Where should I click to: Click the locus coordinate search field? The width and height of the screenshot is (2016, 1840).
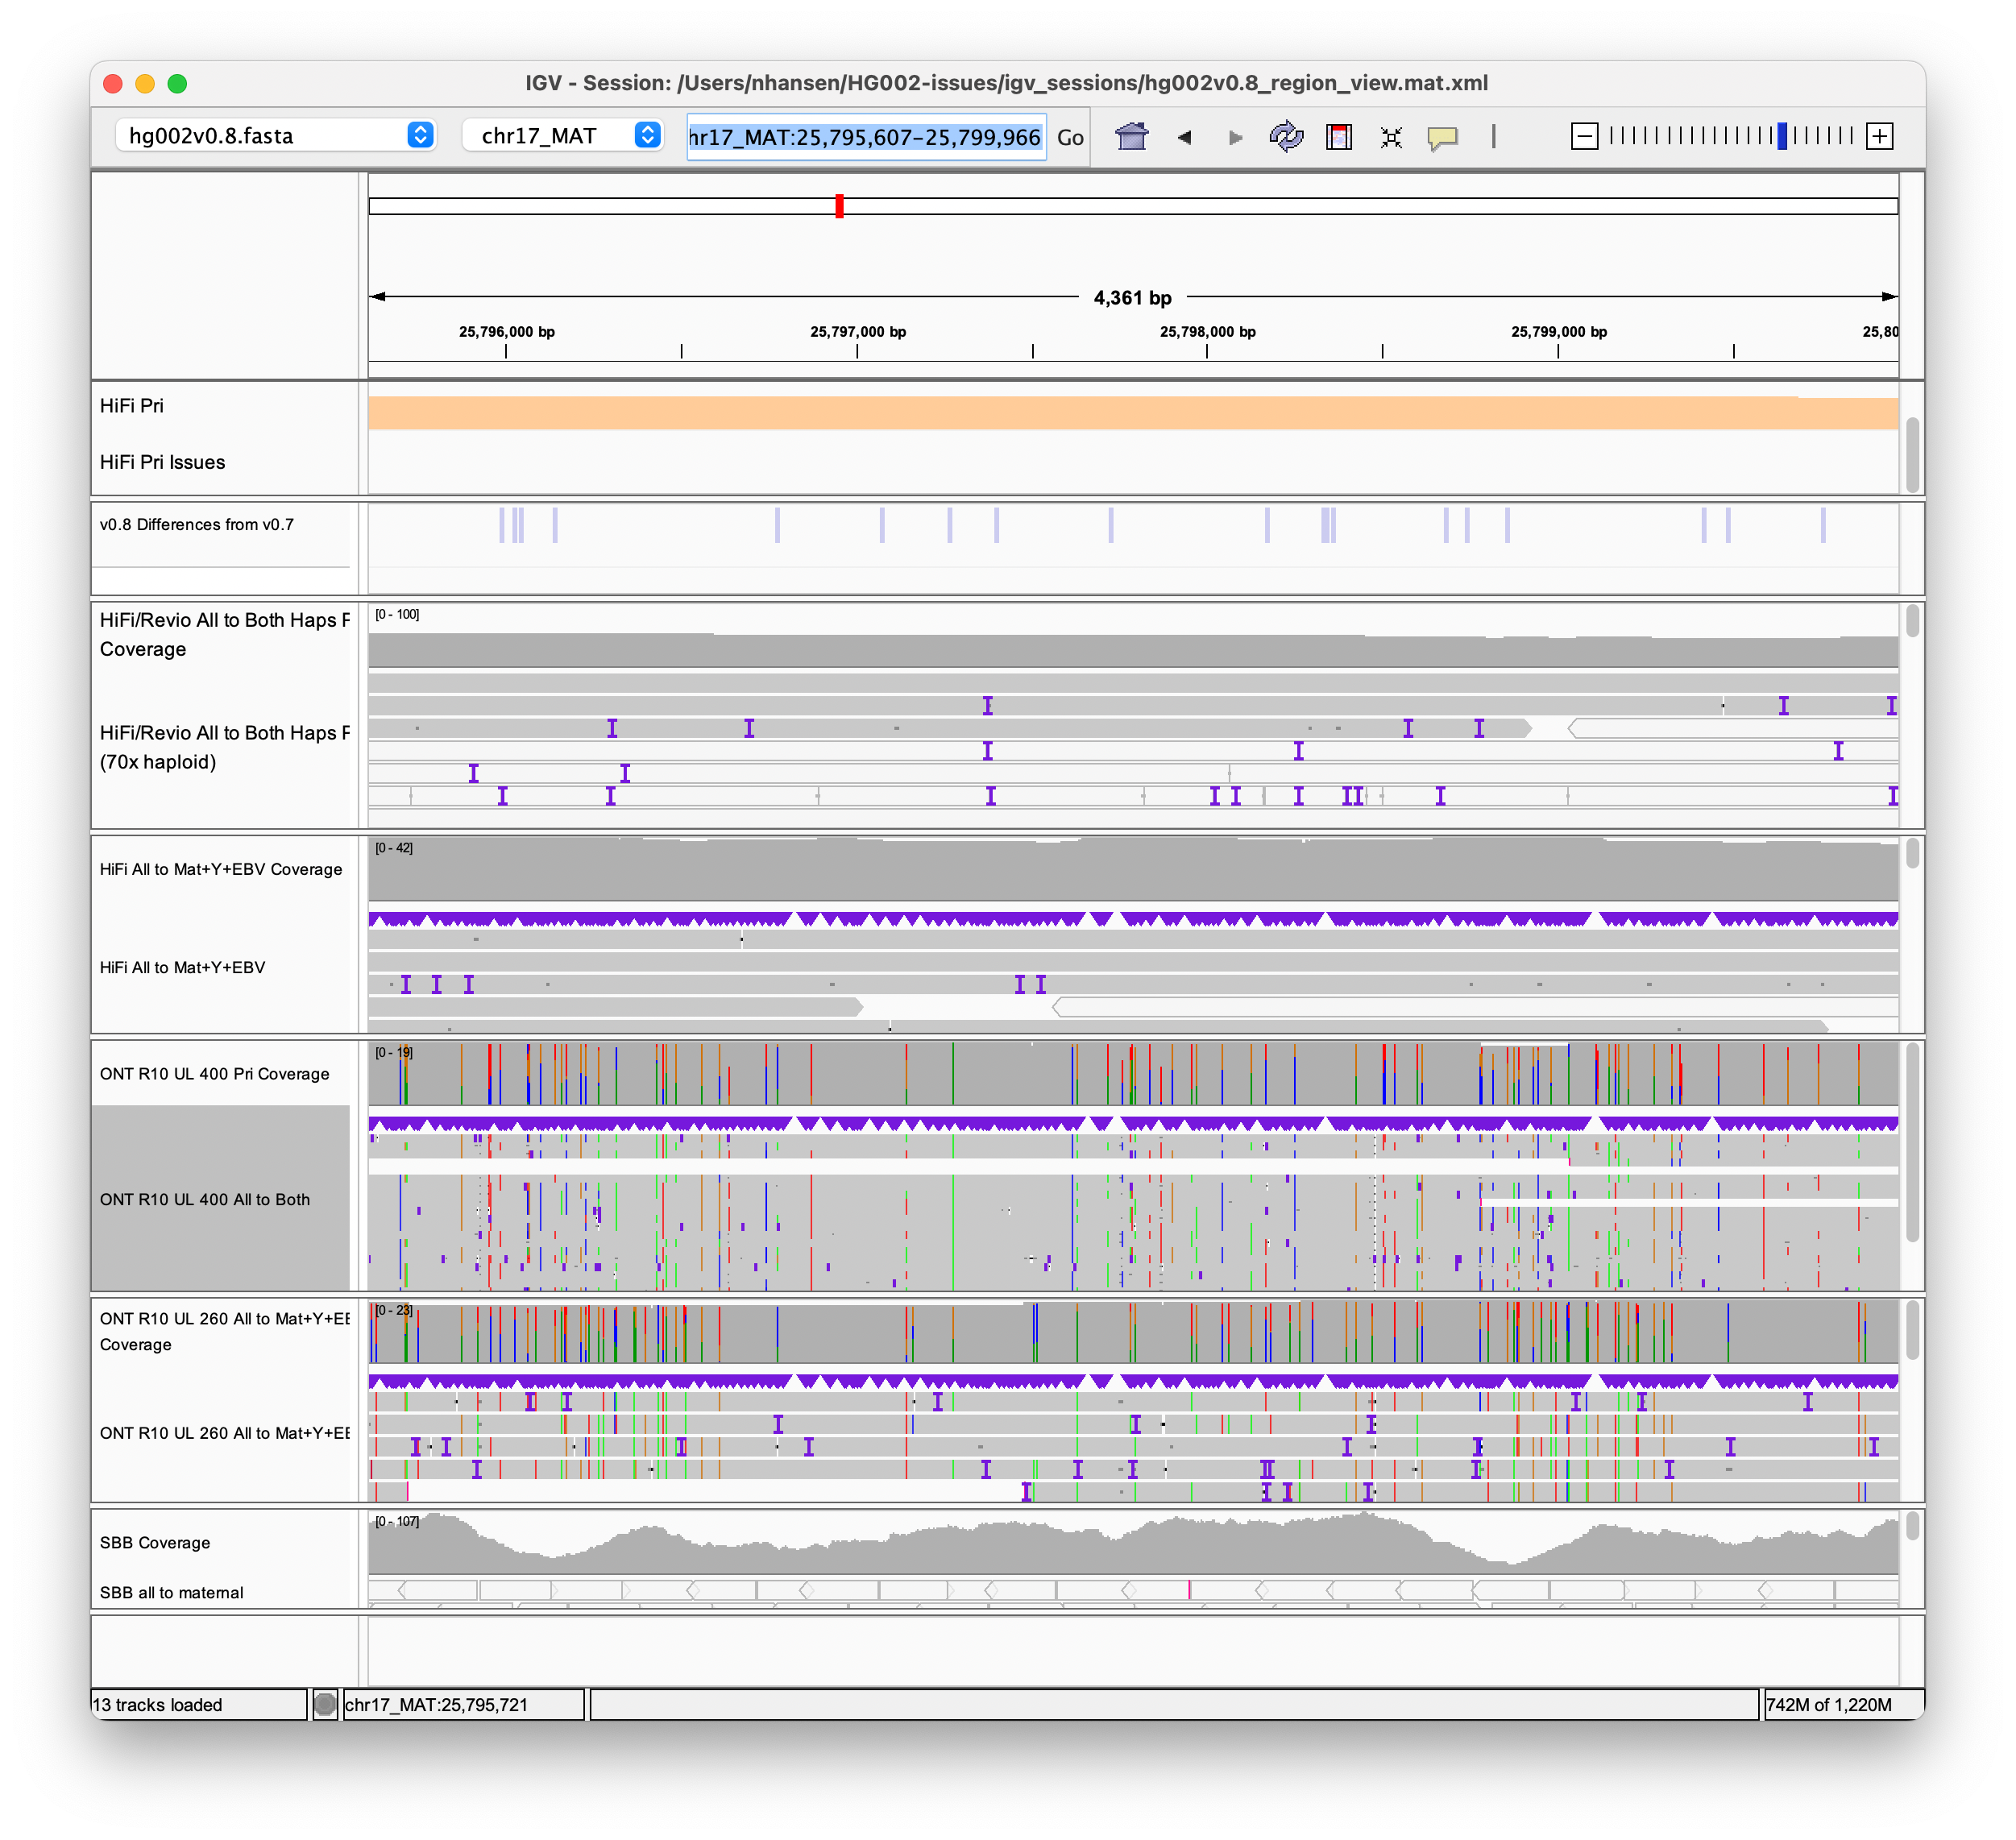(x=865, y=137)
